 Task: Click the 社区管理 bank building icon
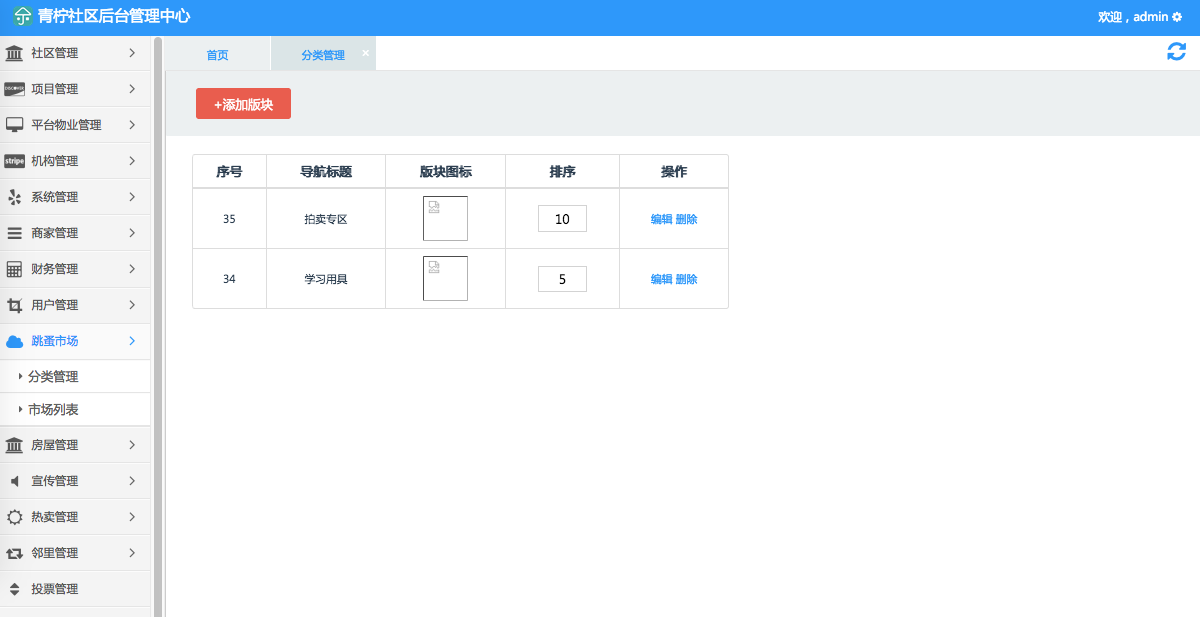[14, 53]
